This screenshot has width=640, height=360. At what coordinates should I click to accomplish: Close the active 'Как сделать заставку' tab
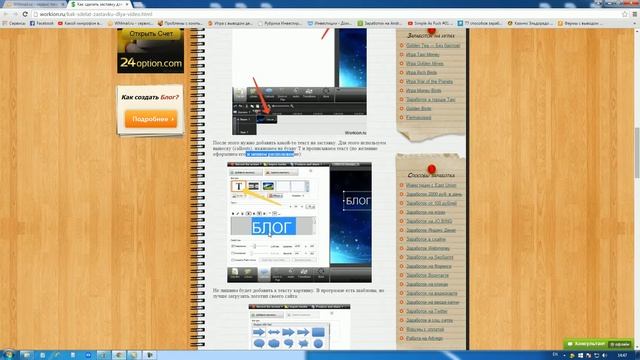127,4
